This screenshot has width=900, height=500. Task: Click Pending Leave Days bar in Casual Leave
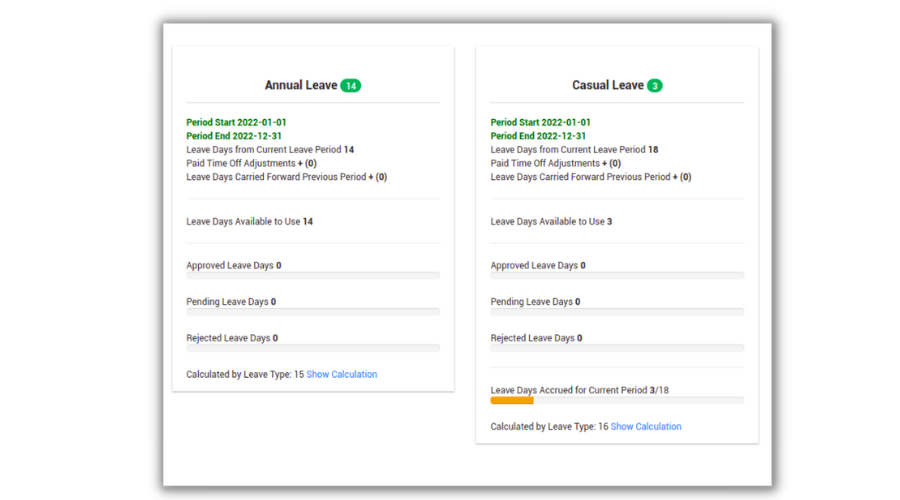coord(617,311)
